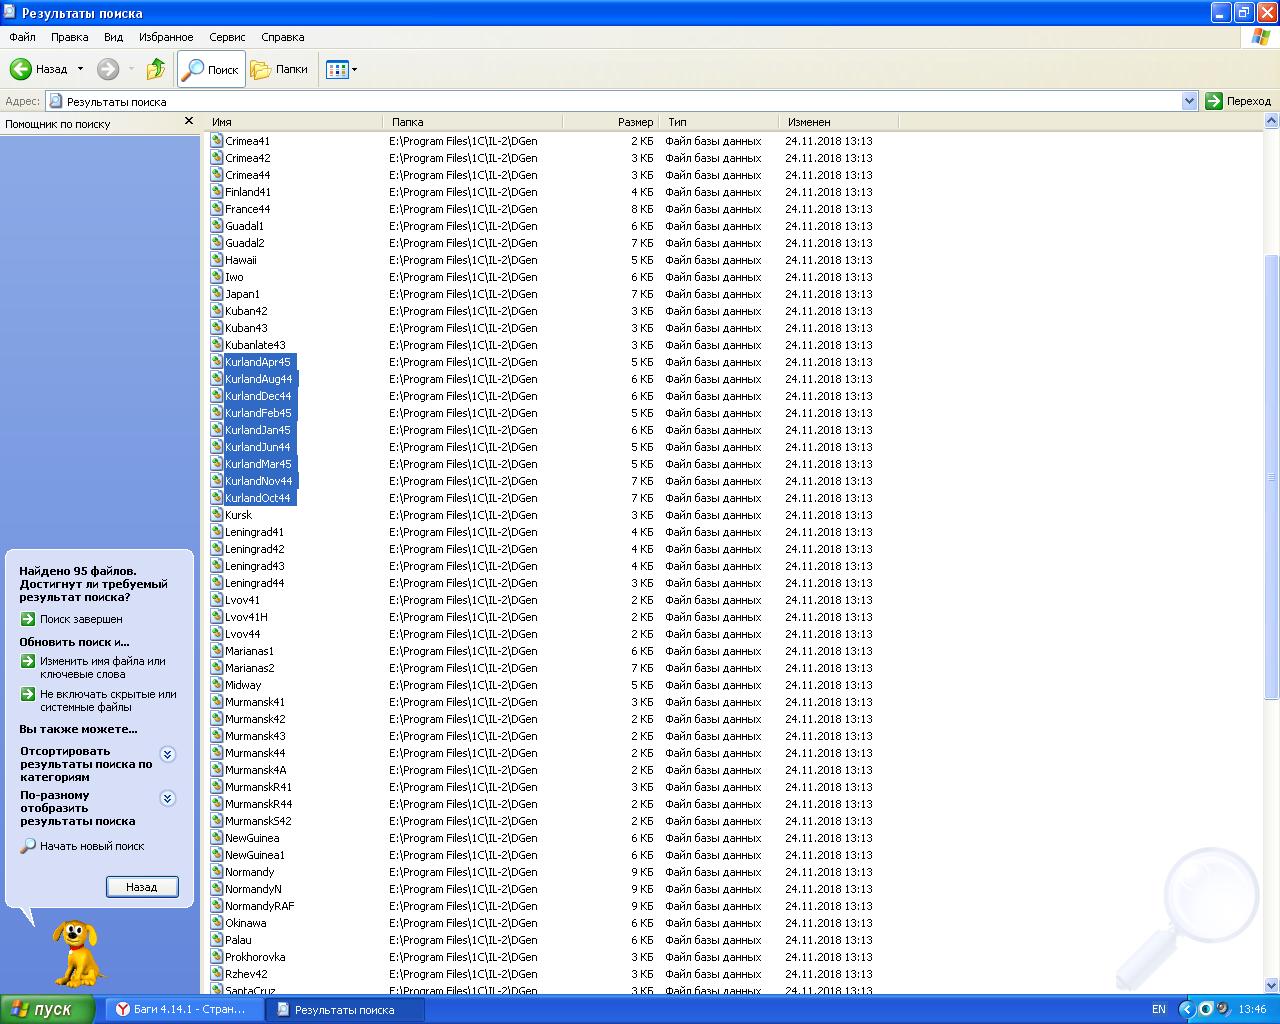This screenshot has height=1024, width=1280.
Task: Open the Вид menu
Action: (x=113, y=37)
